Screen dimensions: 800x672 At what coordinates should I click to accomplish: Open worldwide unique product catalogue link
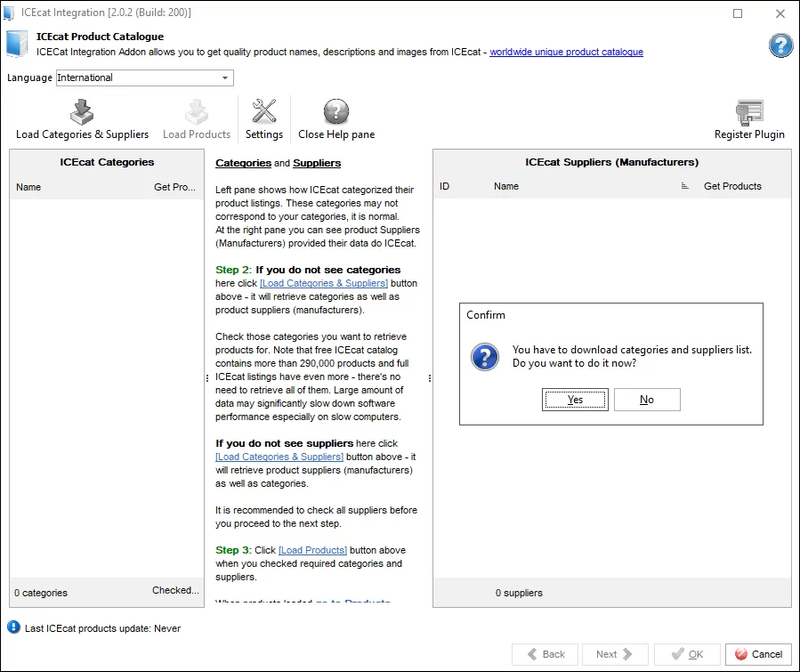566,52
